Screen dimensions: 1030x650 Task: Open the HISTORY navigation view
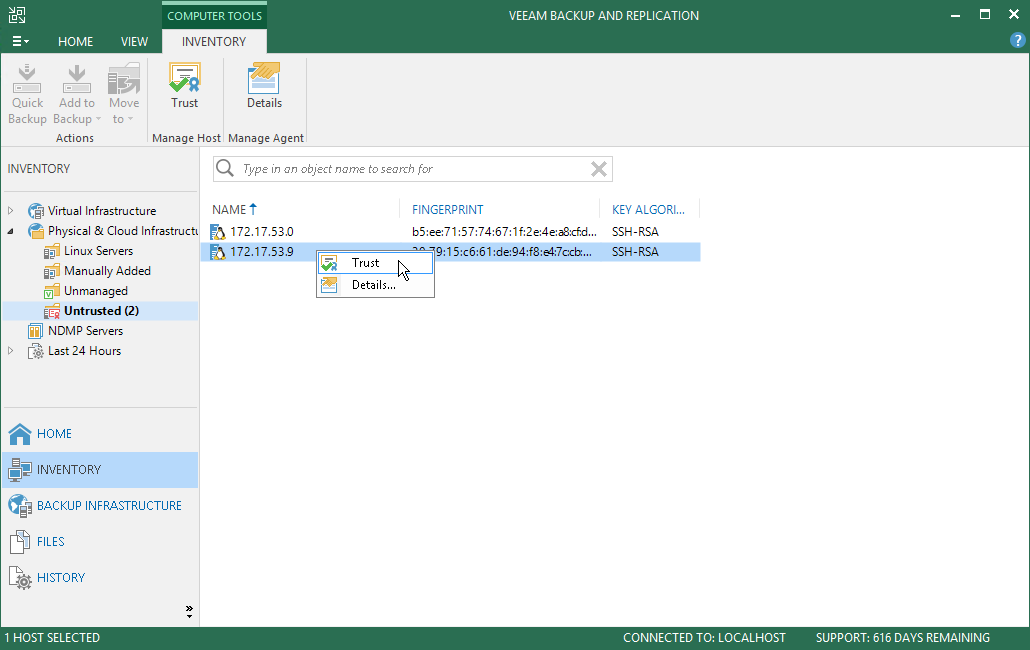(x=100, y=578)
